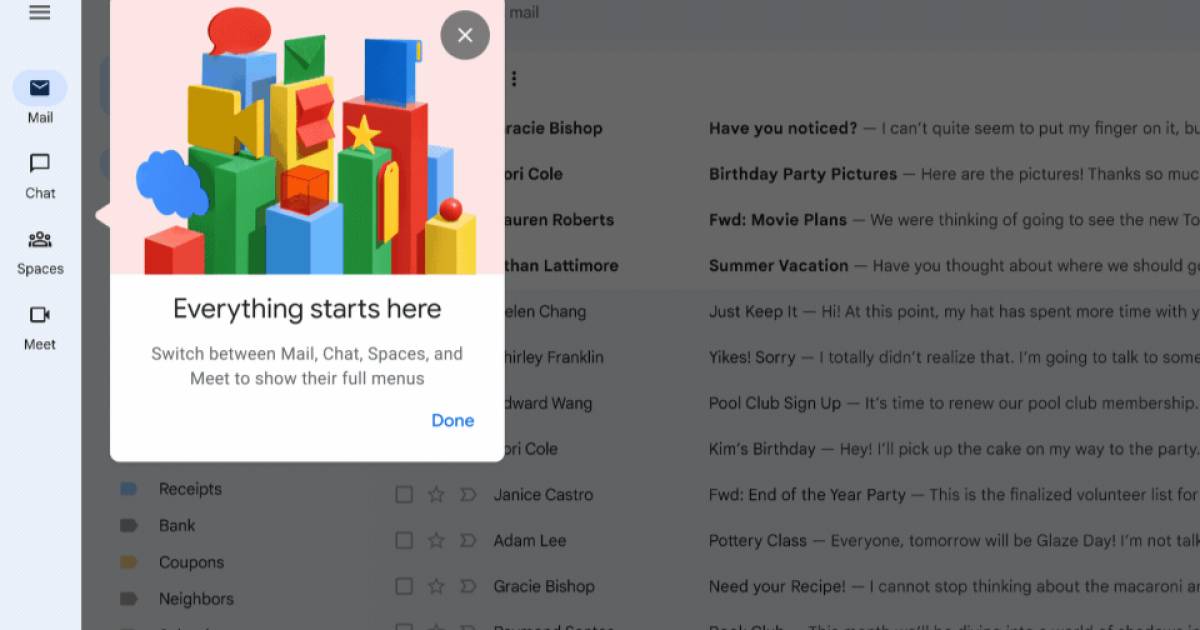Viewport: 1200px width, 630px height.
Task: Click the three-dot More icon above inbox
Action: 515,79
